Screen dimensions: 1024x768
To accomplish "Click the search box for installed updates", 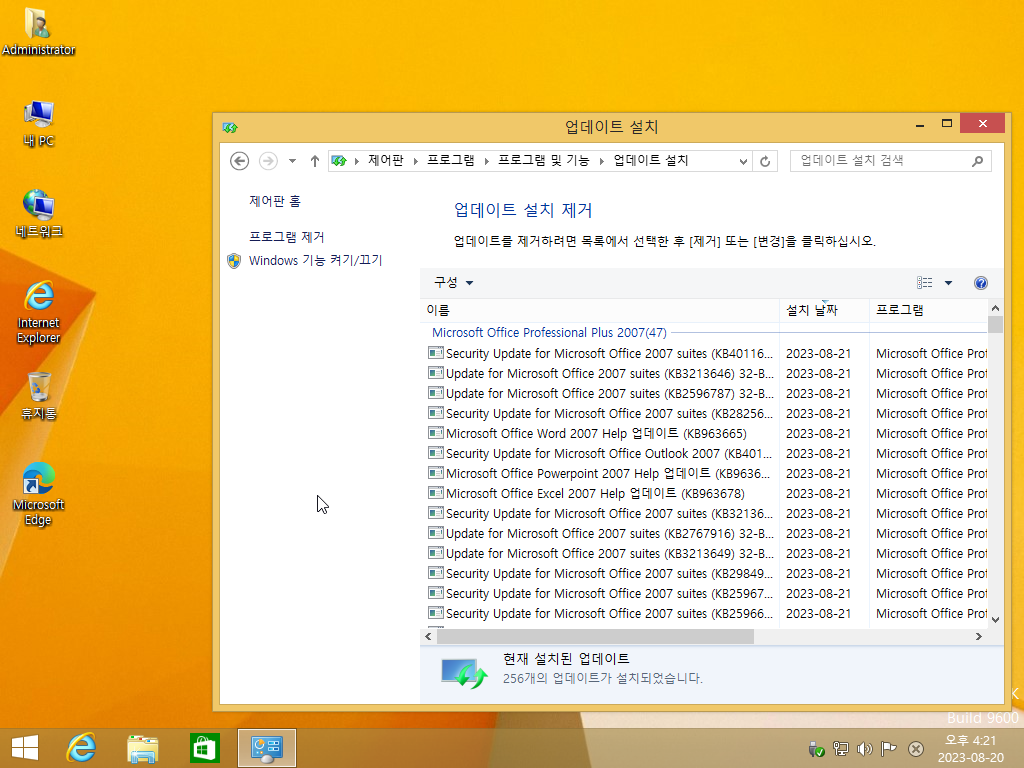I will point(890,161).
